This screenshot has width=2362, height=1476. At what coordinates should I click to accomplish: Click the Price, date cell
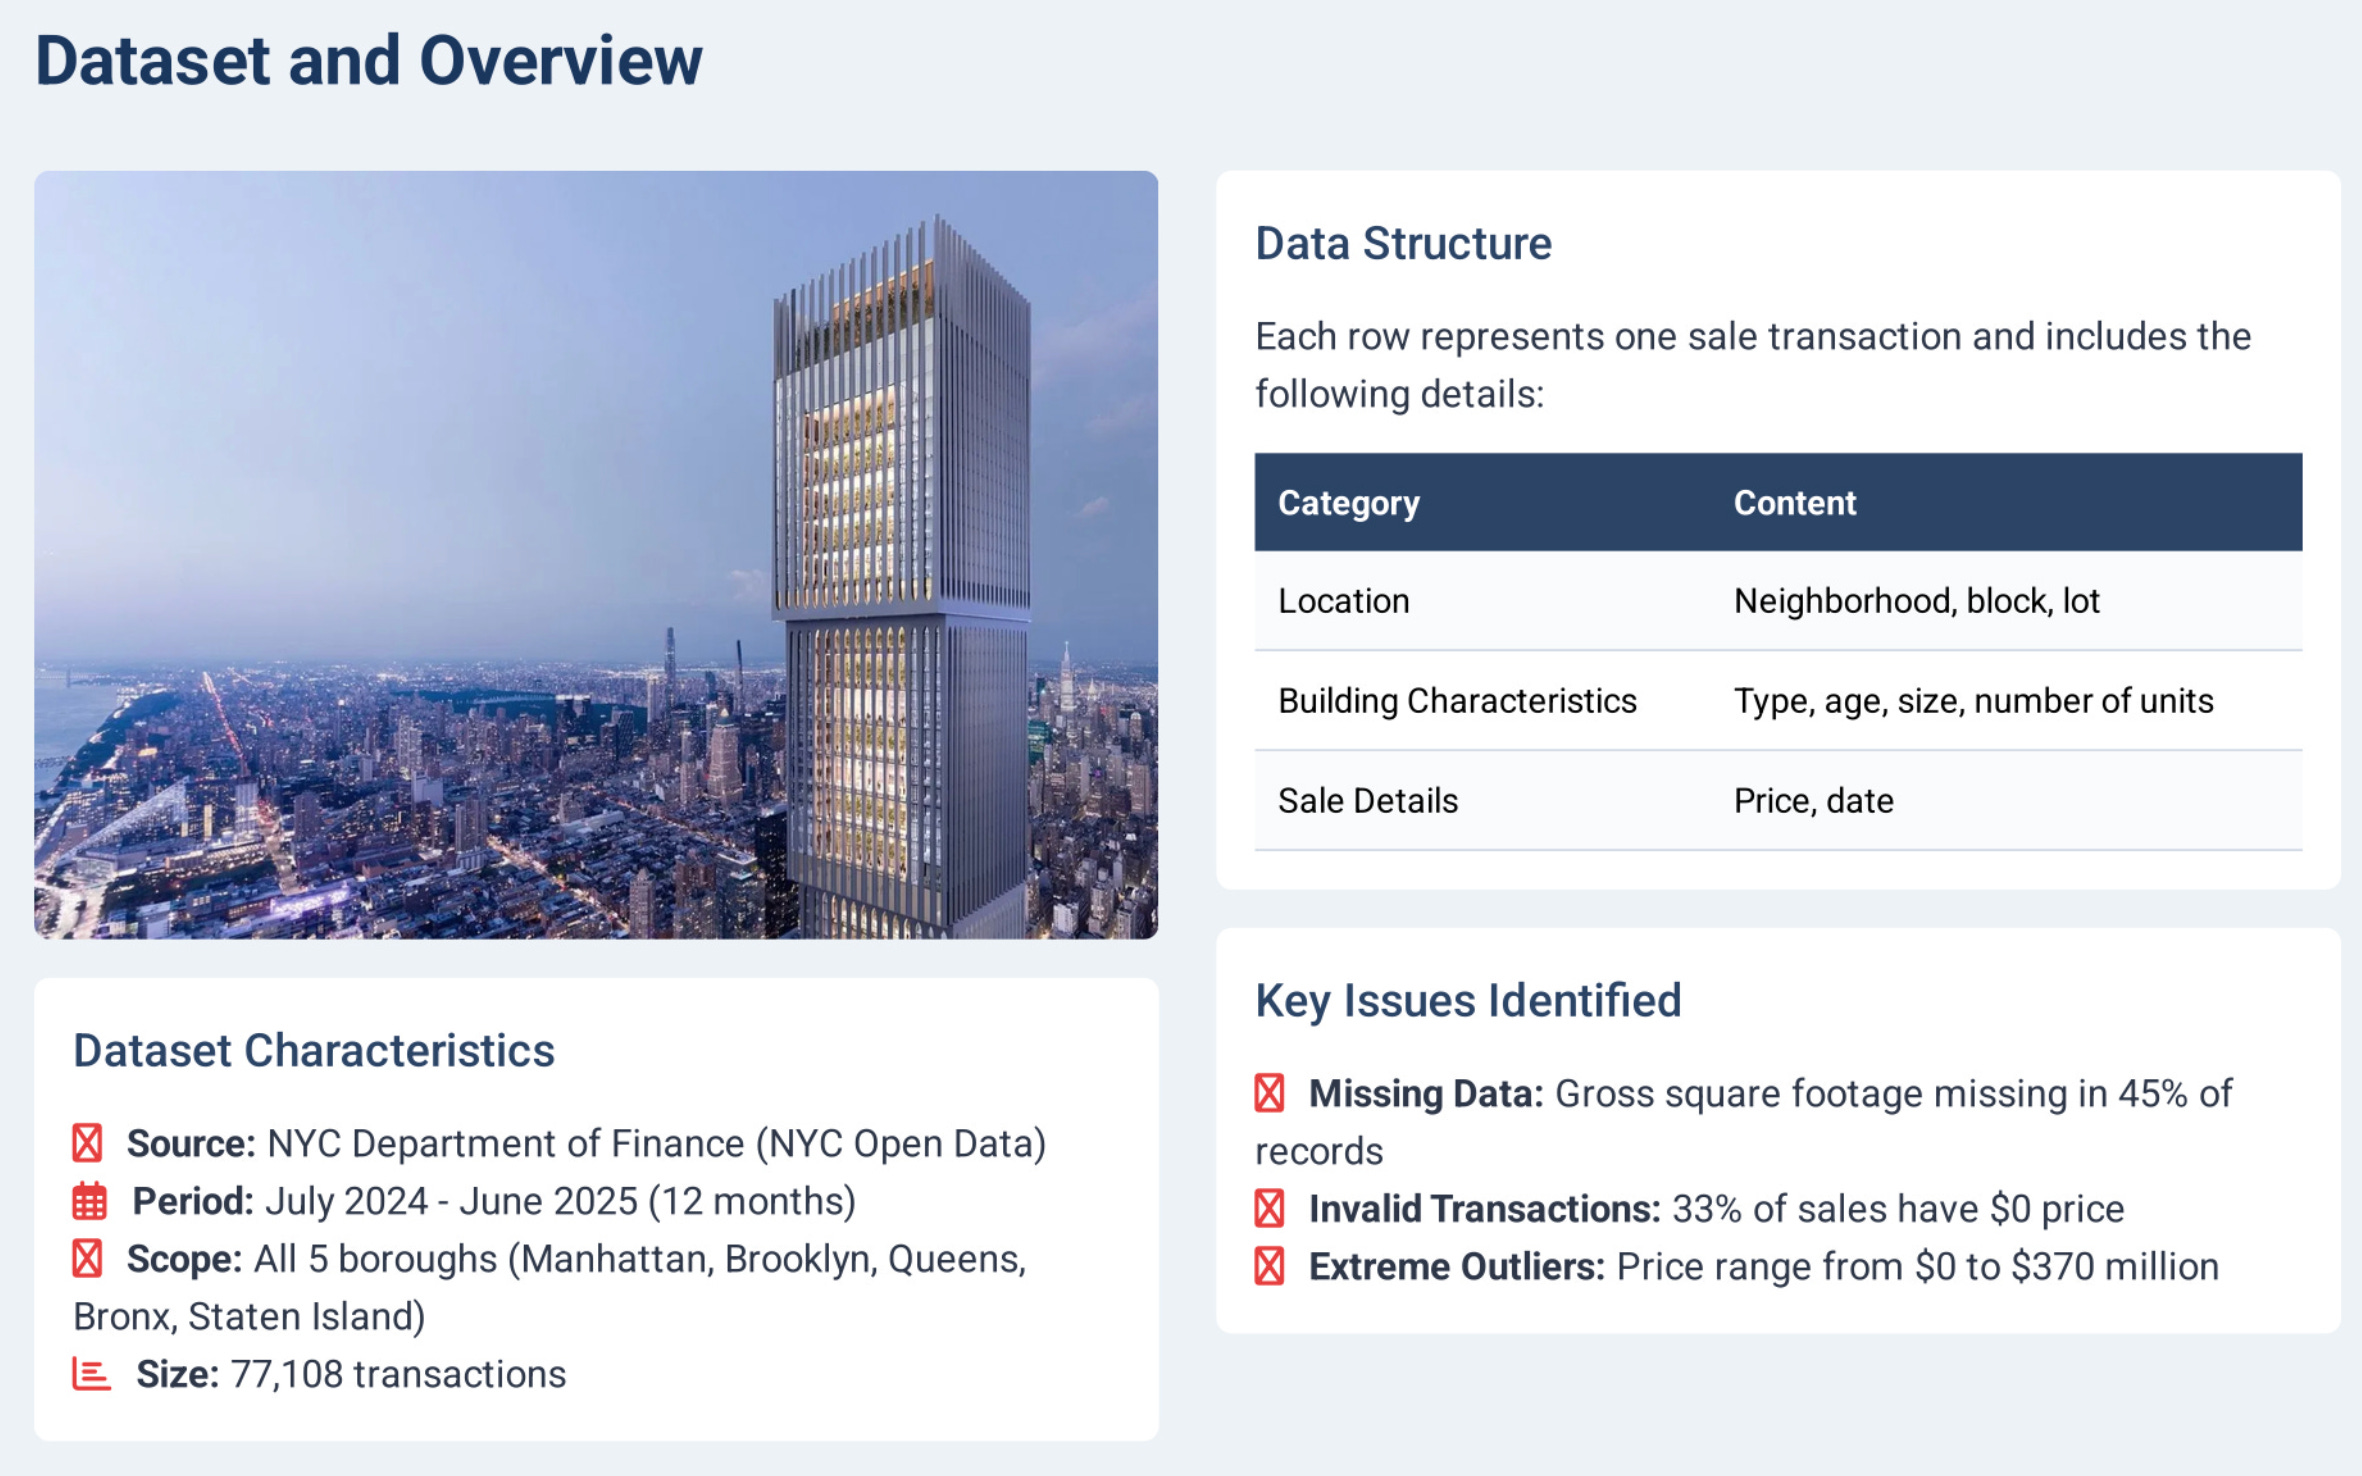(1812, 801)
